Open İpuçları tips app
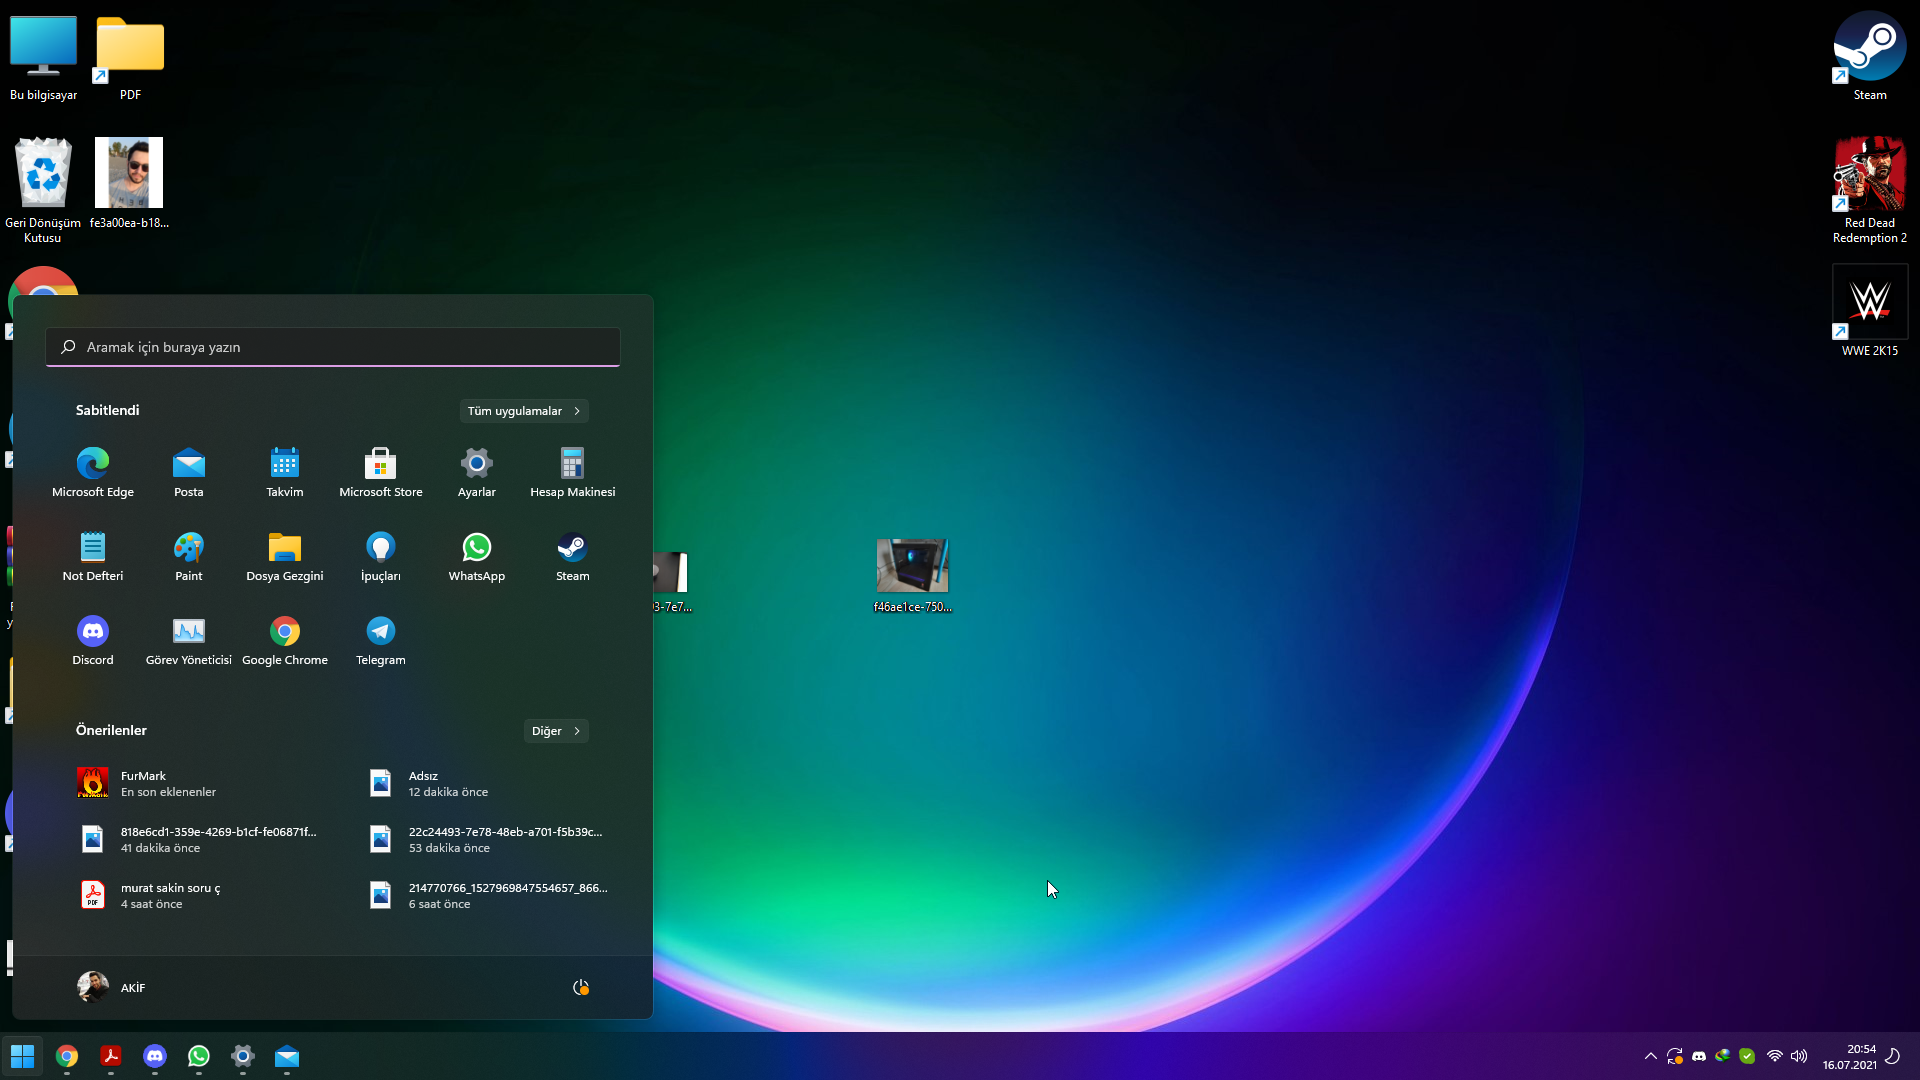 point(380,555)
